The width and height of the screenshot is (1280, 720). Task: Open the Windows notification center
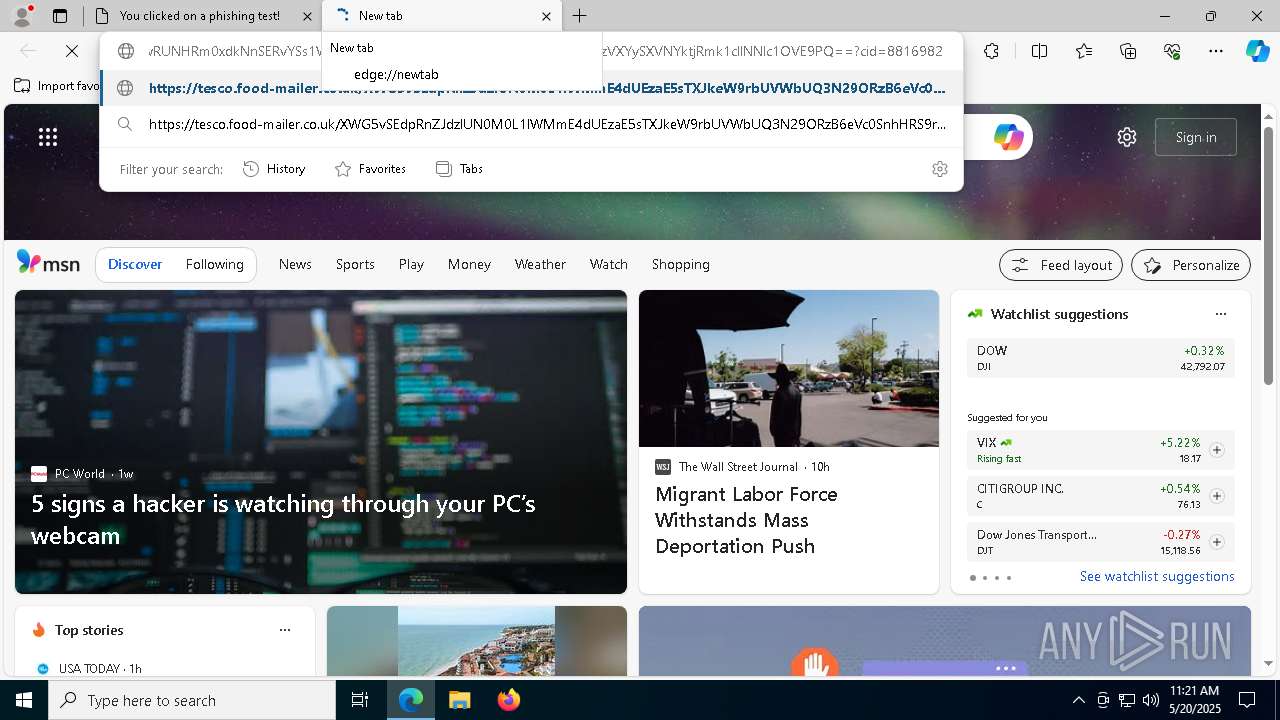click(1247, 700)
